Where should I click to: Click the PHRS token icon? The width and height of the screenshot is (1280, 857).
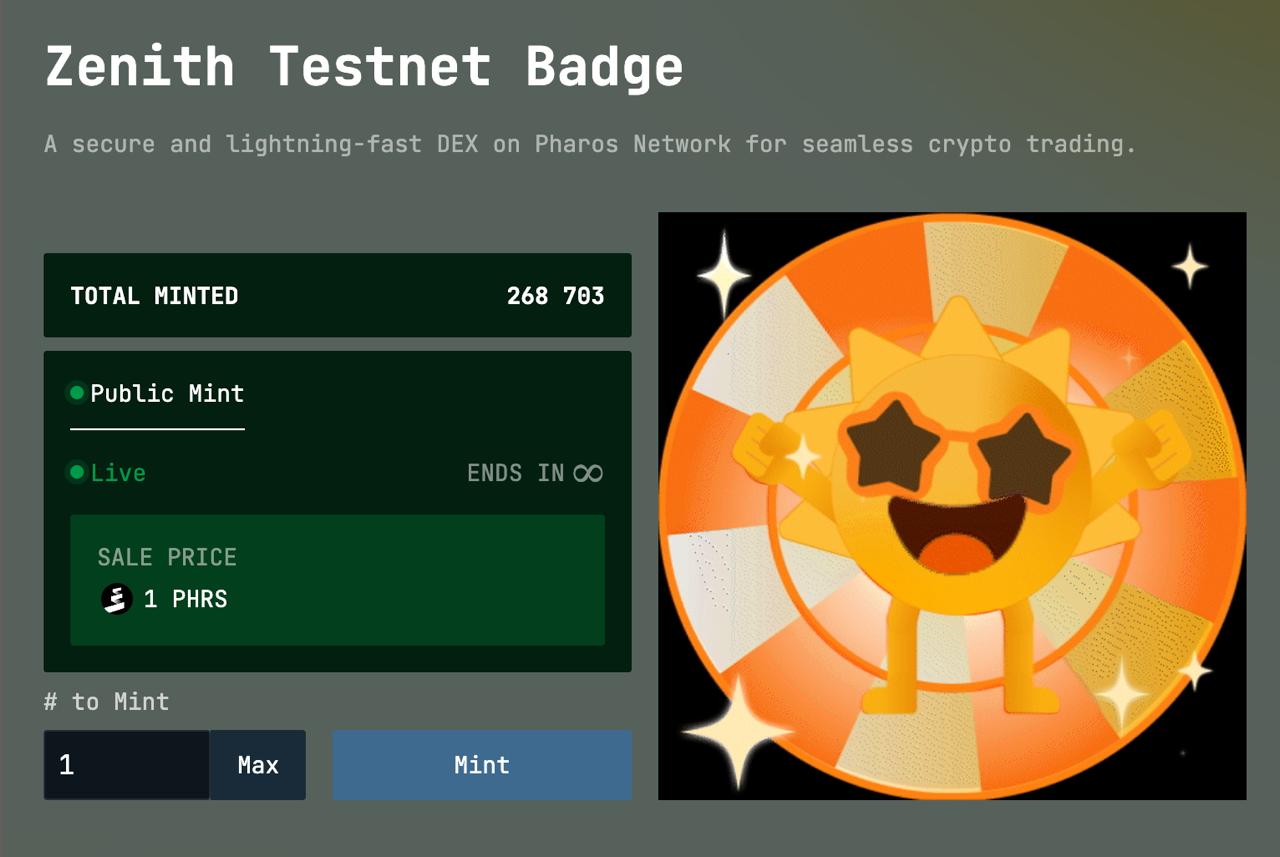(117, 599)
